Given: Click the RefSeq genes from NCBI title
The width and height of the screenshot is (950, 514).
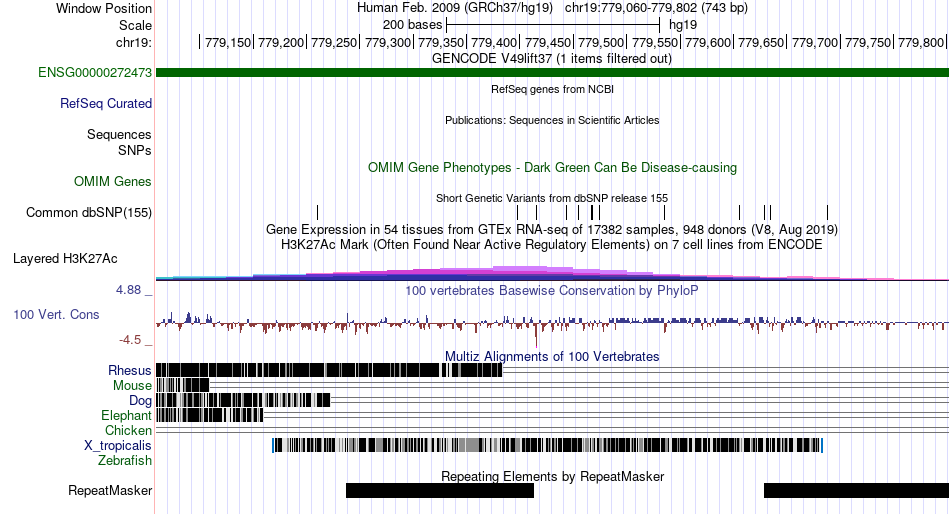Looking at the screenshot, I should coord(552,89).
